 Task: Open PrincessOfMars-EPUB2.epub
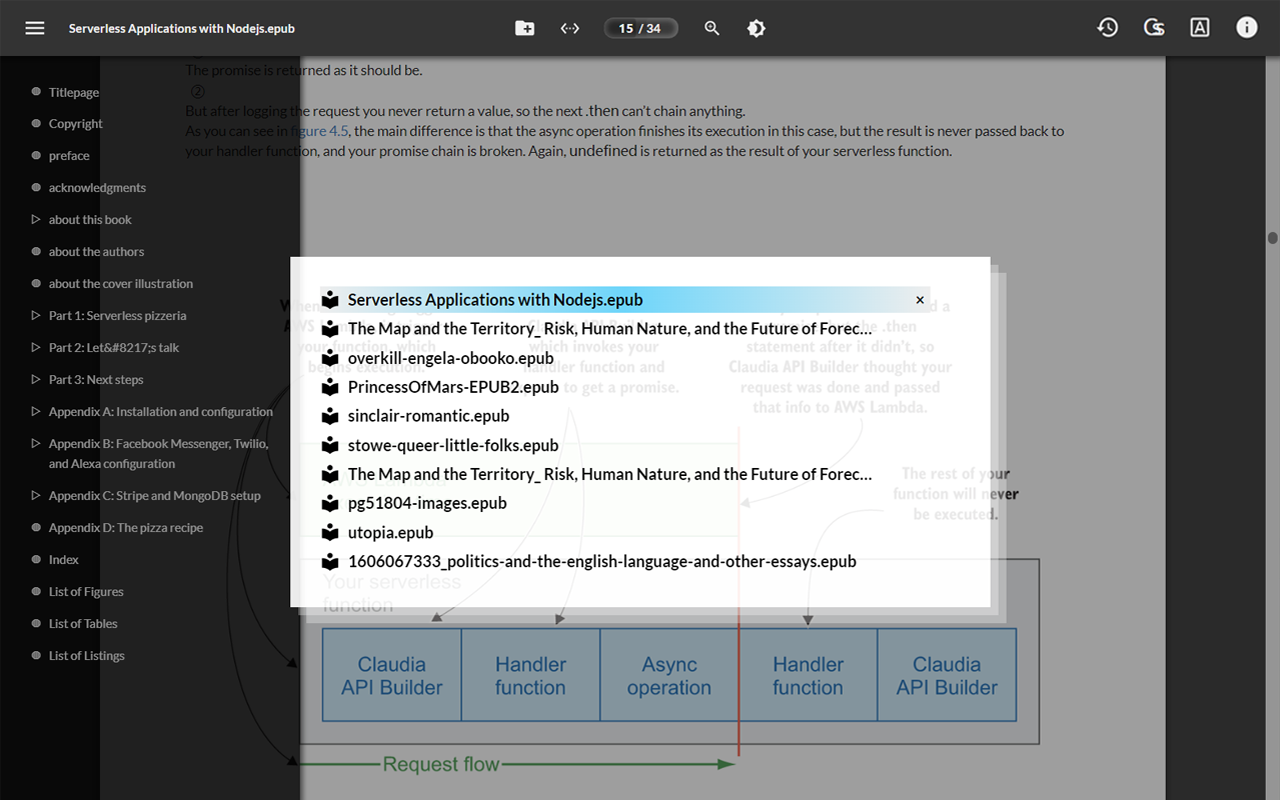click(453, 387)
